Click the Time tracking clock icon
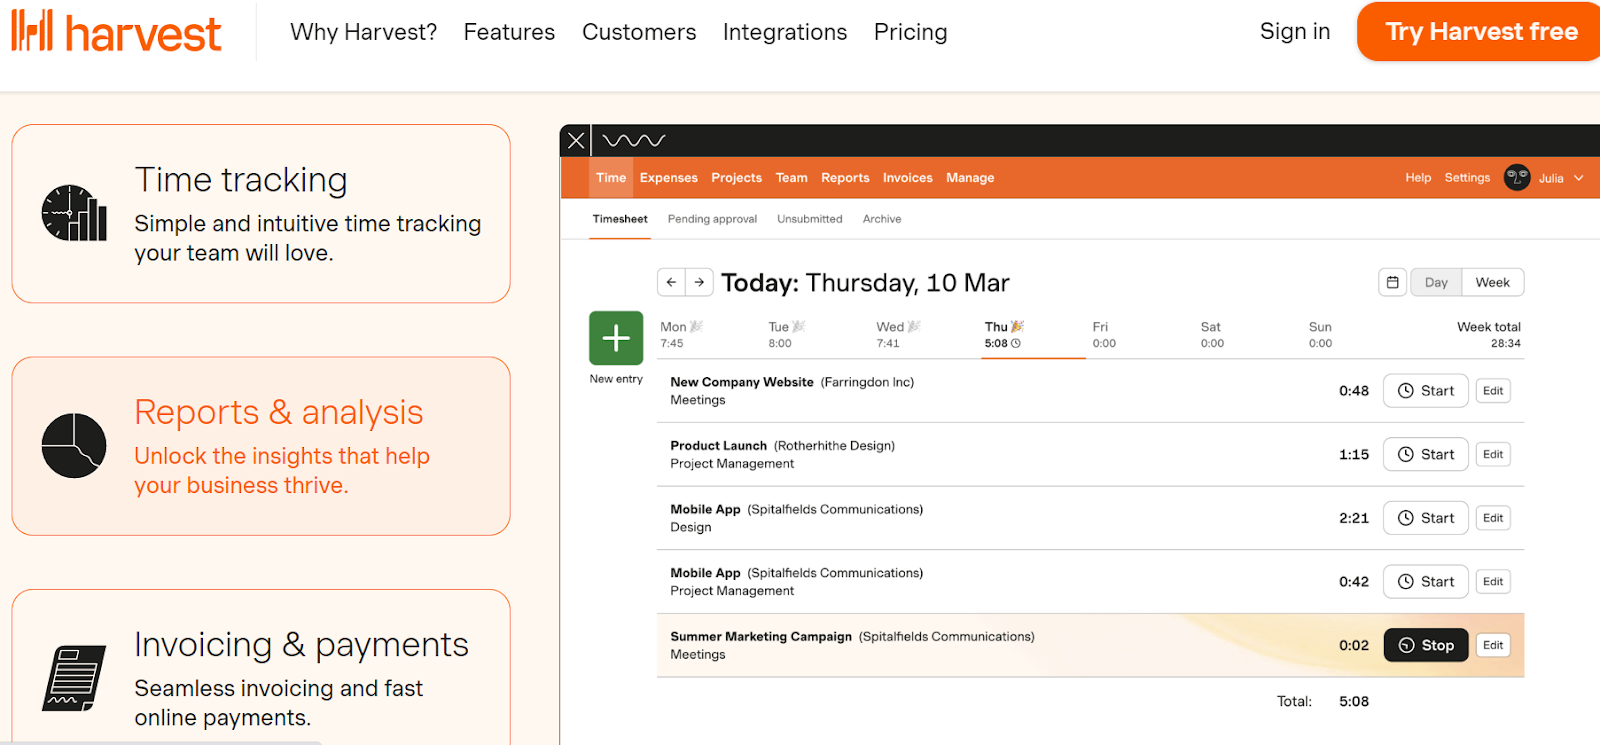1600x745 pixels. (x=74, y=213)
